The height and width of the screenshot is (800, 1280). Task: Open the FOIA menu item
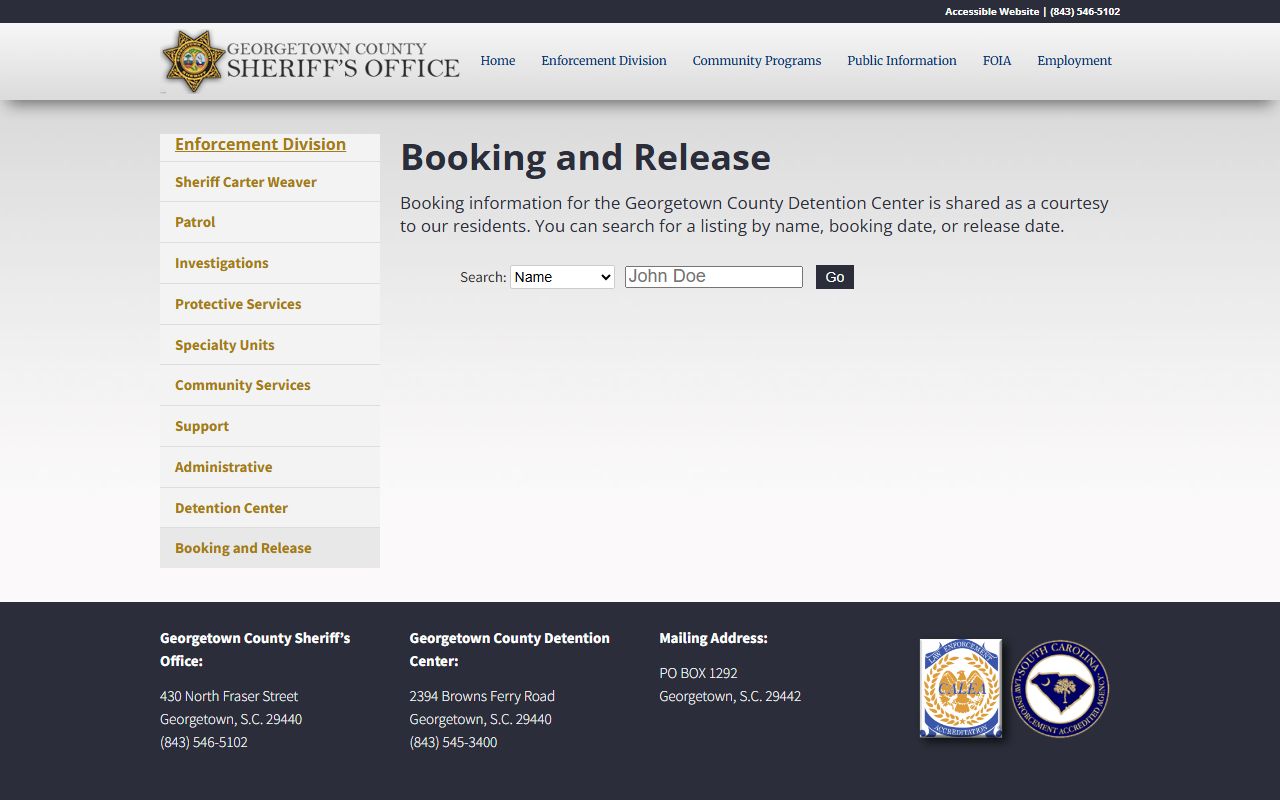coord(997,61)
